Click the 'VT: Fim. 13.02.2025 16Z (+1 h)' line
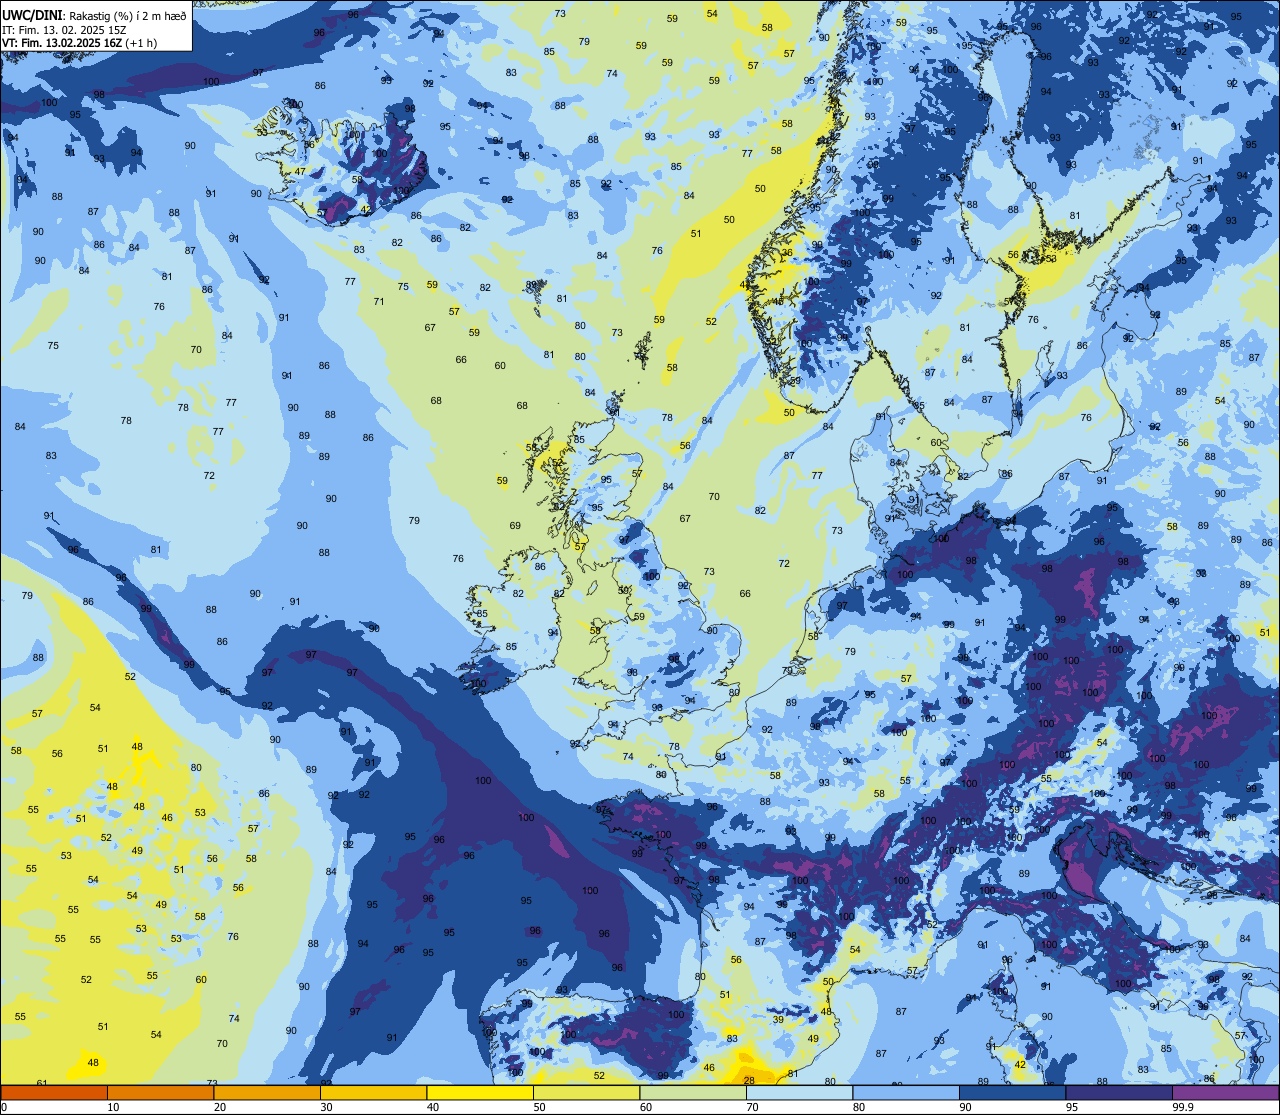The width and height of the screenshot is (1280, 1115). pos(79,43)
